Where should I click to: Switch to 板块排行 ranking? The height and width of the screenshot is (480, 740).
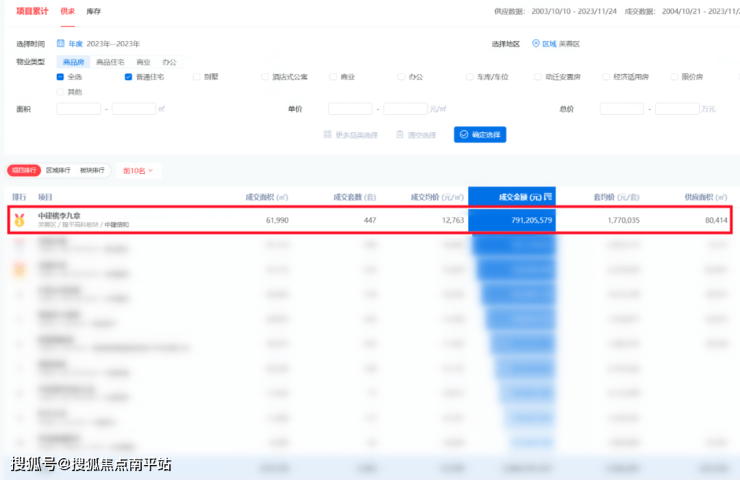coord(92,170)
